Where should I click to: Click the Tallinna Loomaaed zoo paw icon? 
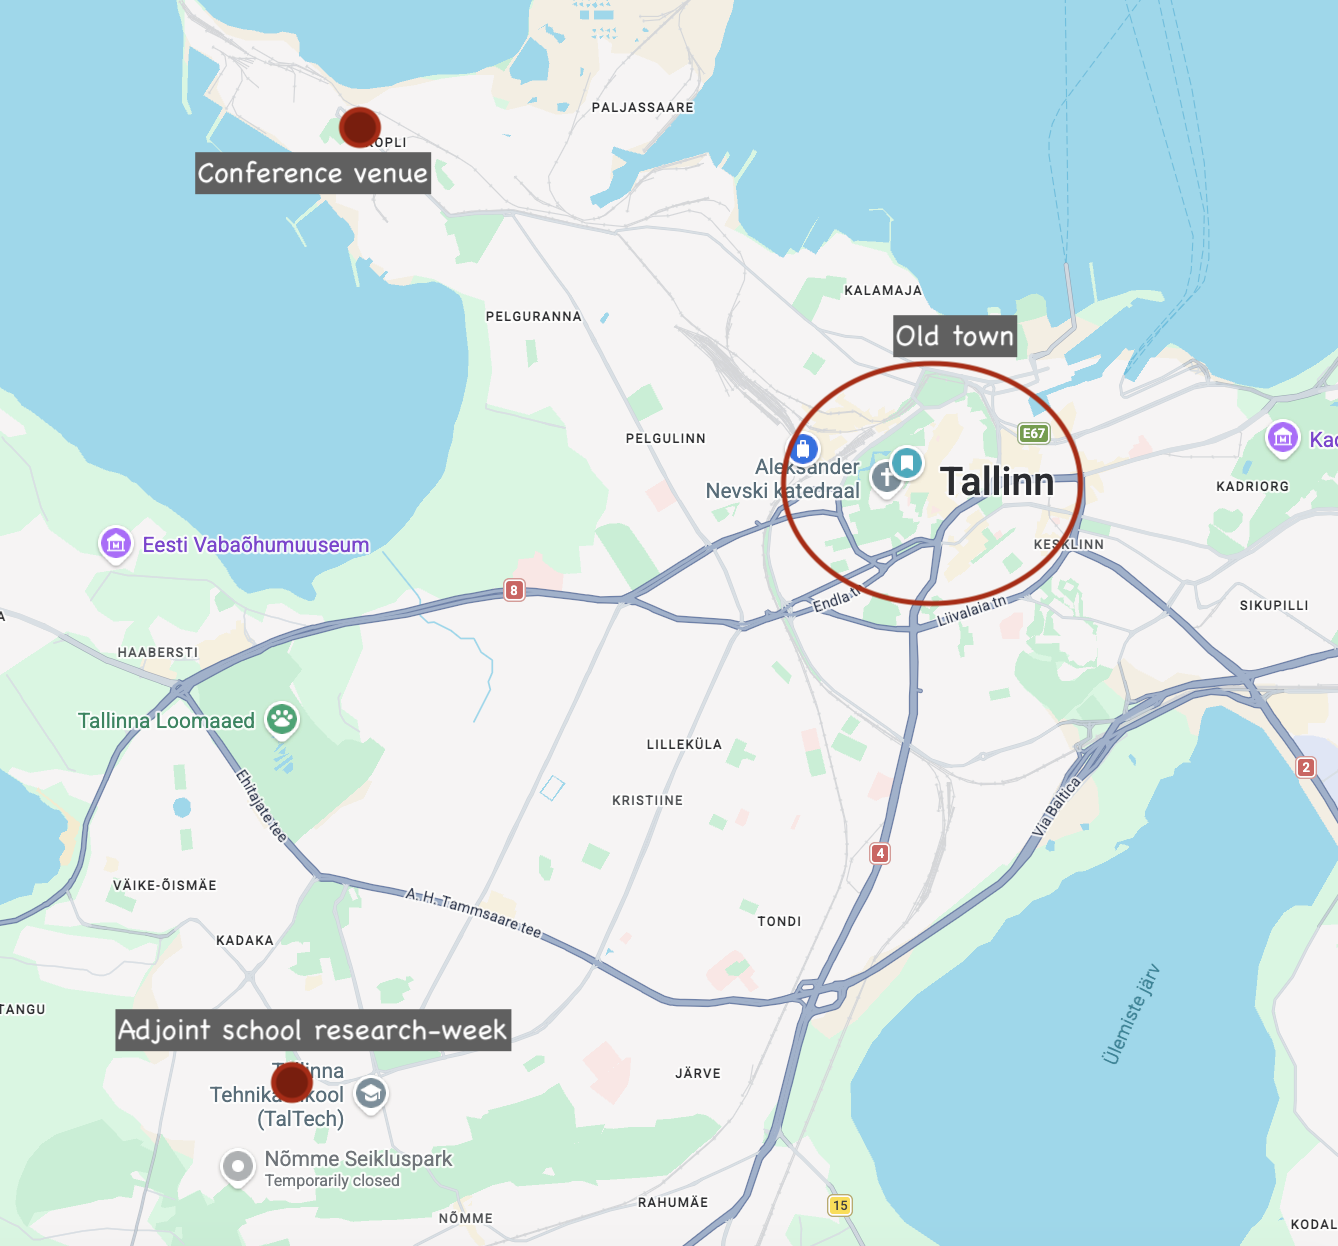pos(282,719)
